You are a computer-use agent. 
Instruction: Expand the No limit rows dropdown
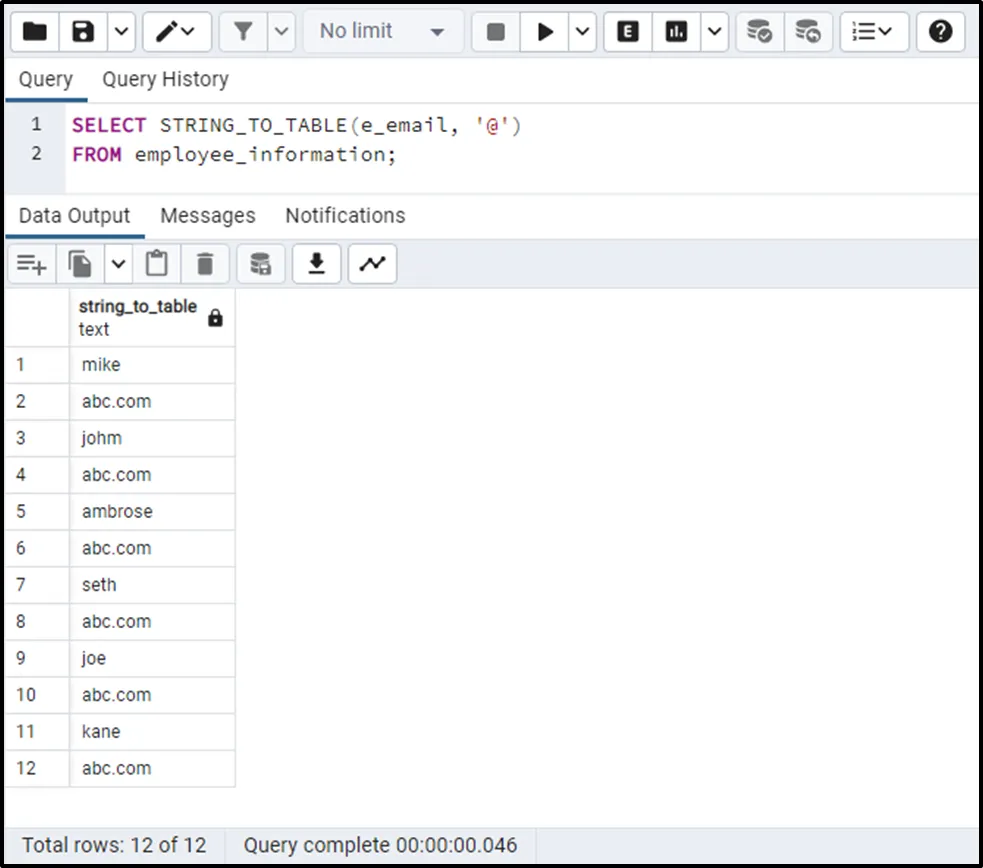(x=382, y=32)
